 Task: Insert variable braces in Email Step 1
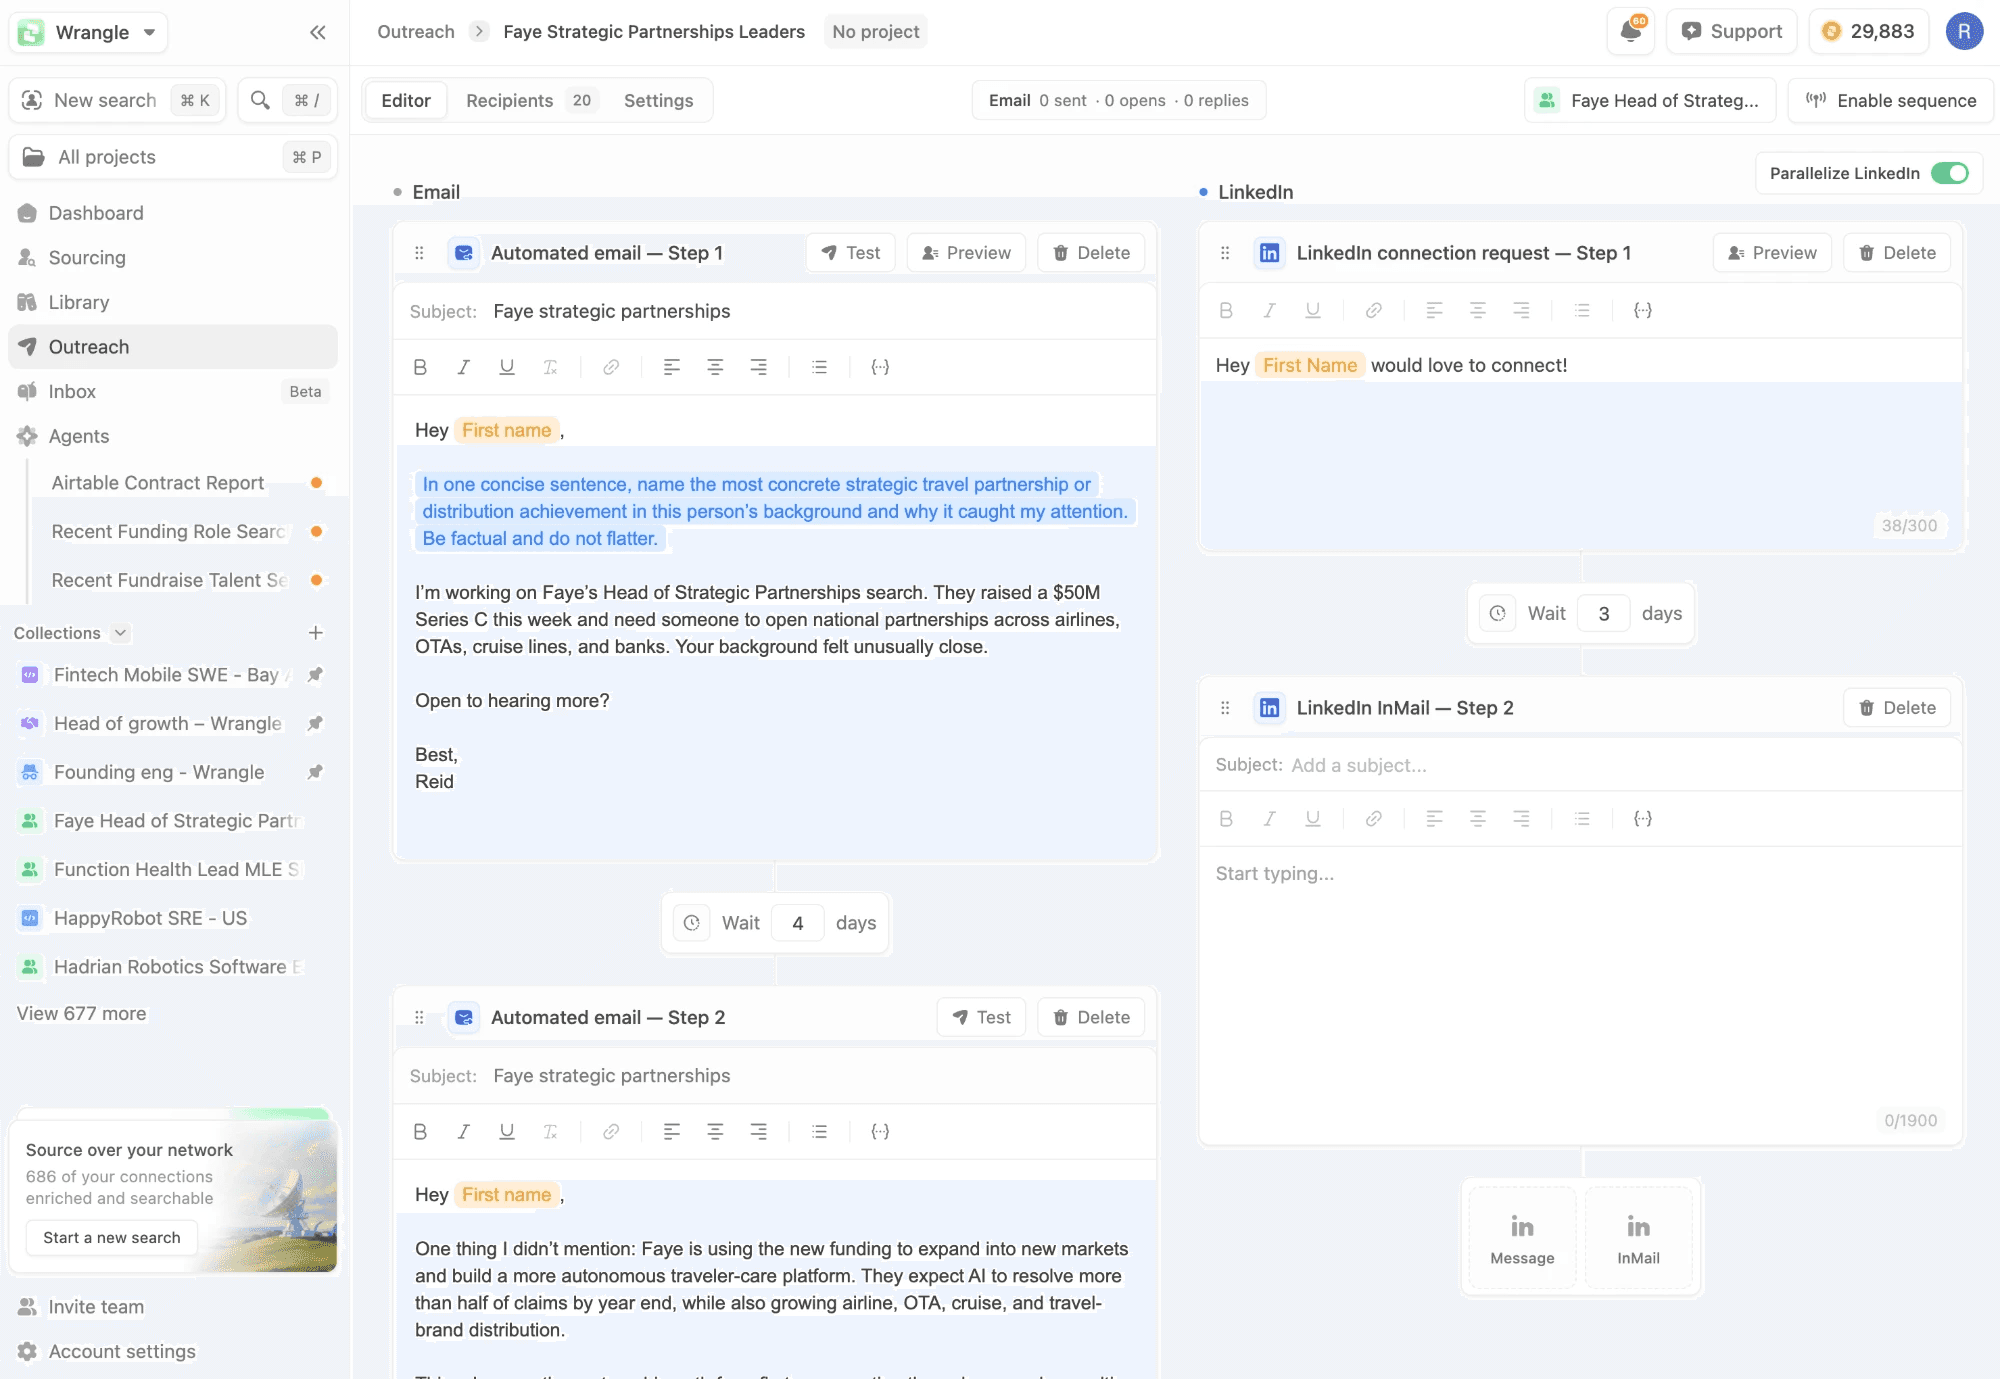(x=880, y=367)
